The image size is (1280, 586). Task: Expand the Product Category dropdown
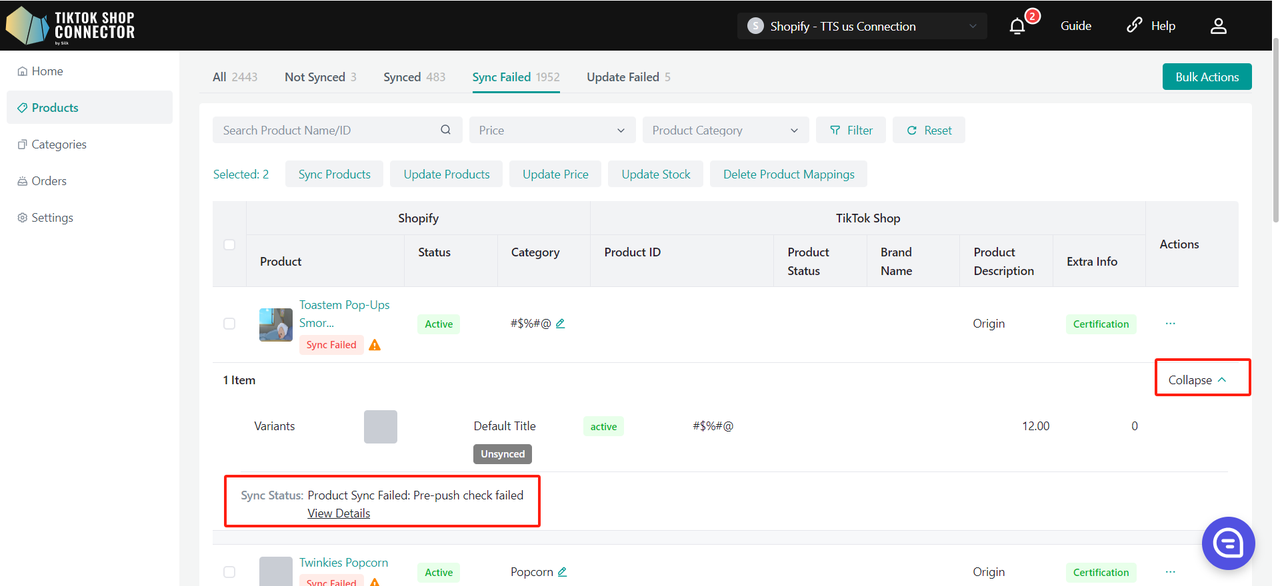(725, 130)
